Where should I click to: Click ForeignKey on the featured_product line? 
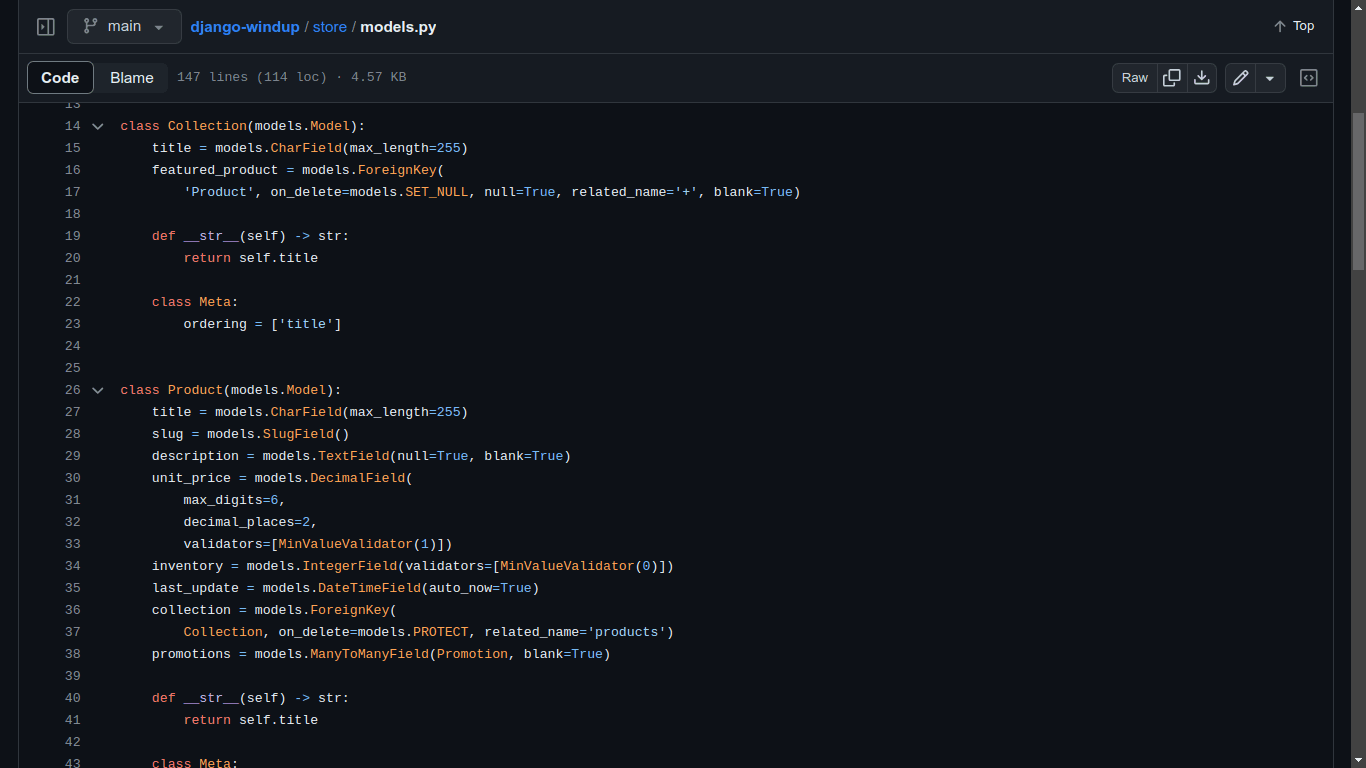point(397,170)
